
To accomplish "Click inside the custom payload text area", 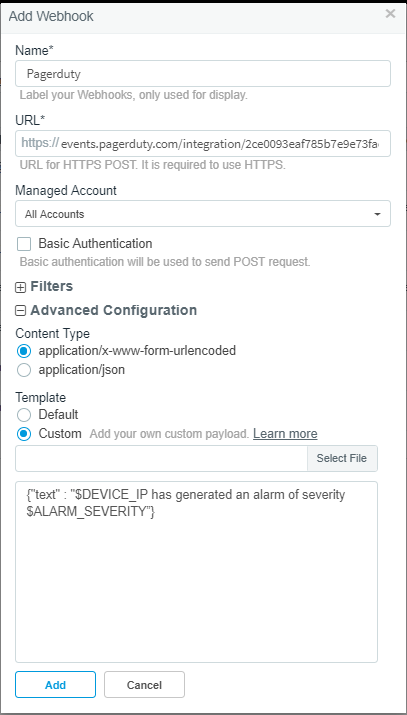I will click(196, 572).
